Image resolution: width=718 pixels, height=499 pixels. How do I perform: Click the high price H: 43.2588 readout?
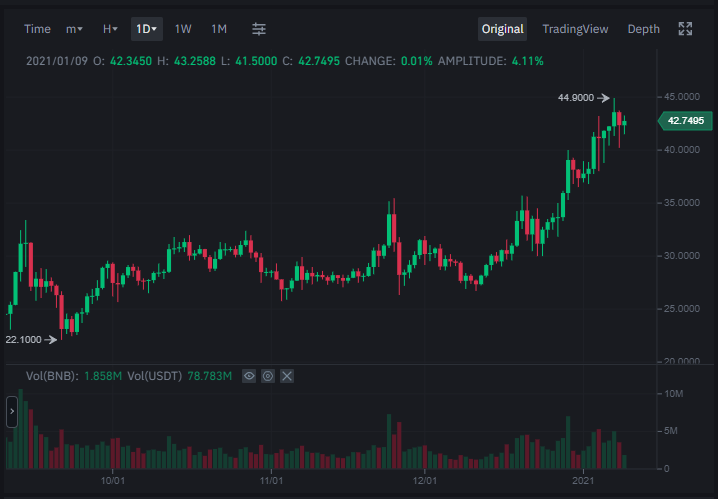186,61
